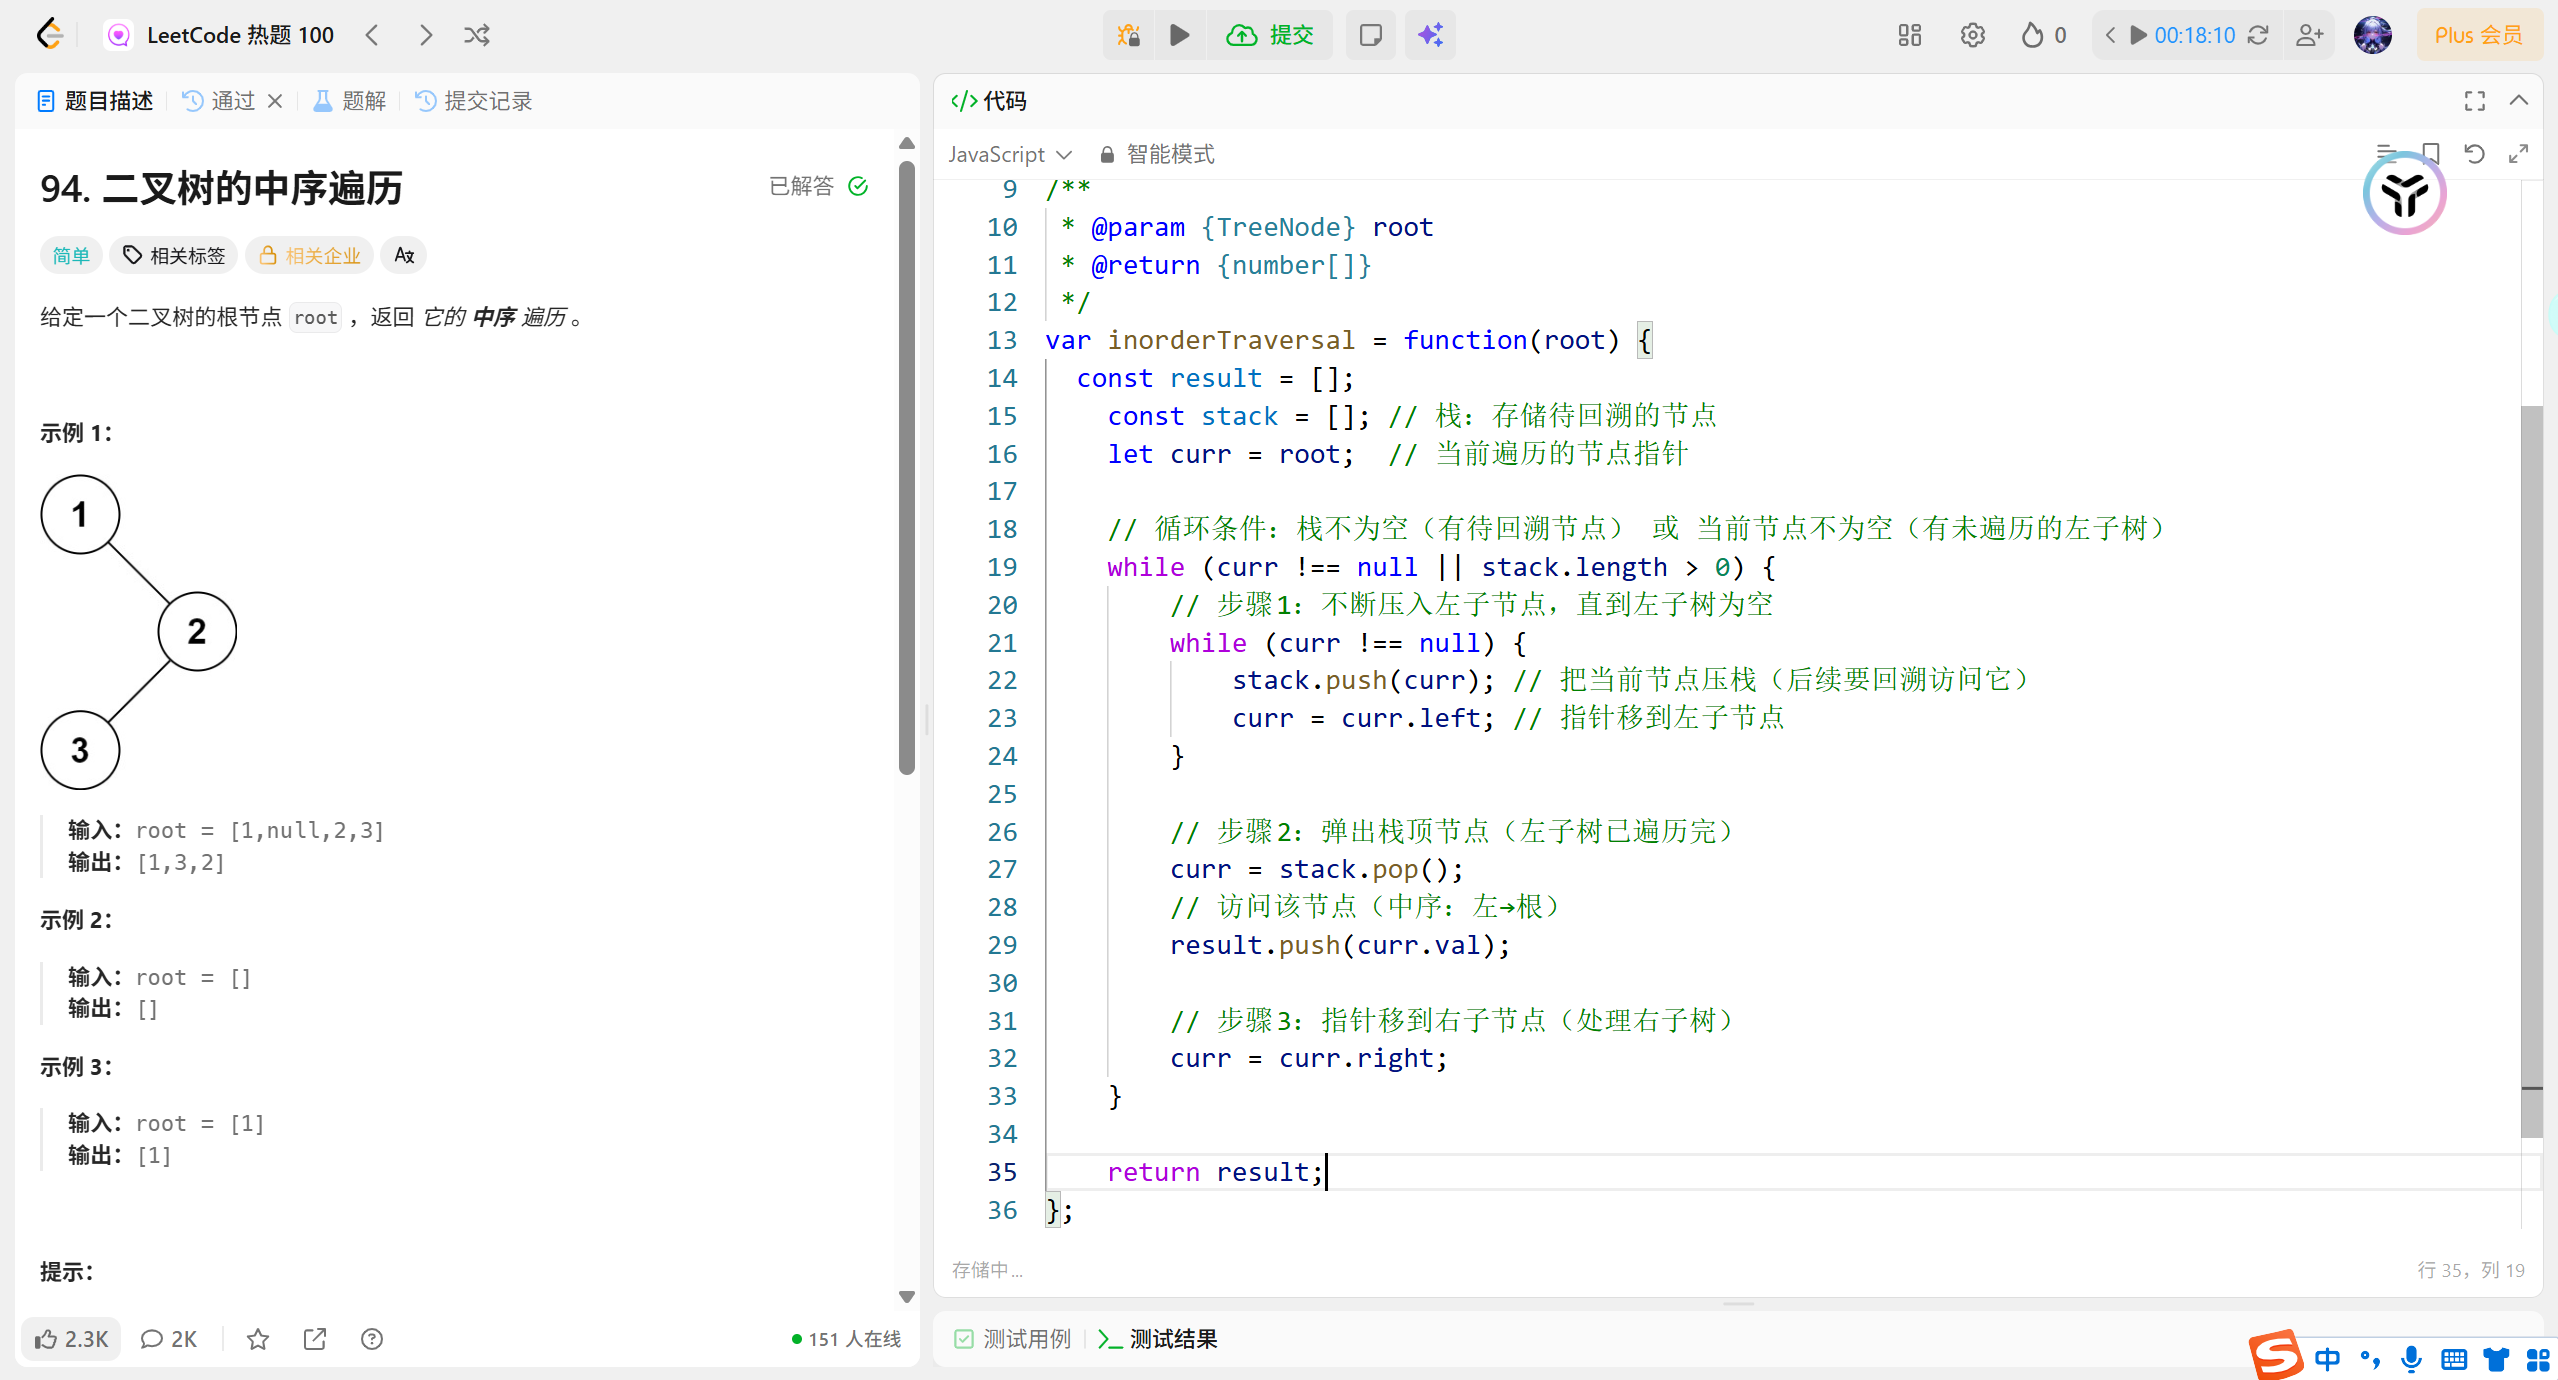Reset the timer refresh icon
Screen dimensions: 2558x1380
(2258, 35)
